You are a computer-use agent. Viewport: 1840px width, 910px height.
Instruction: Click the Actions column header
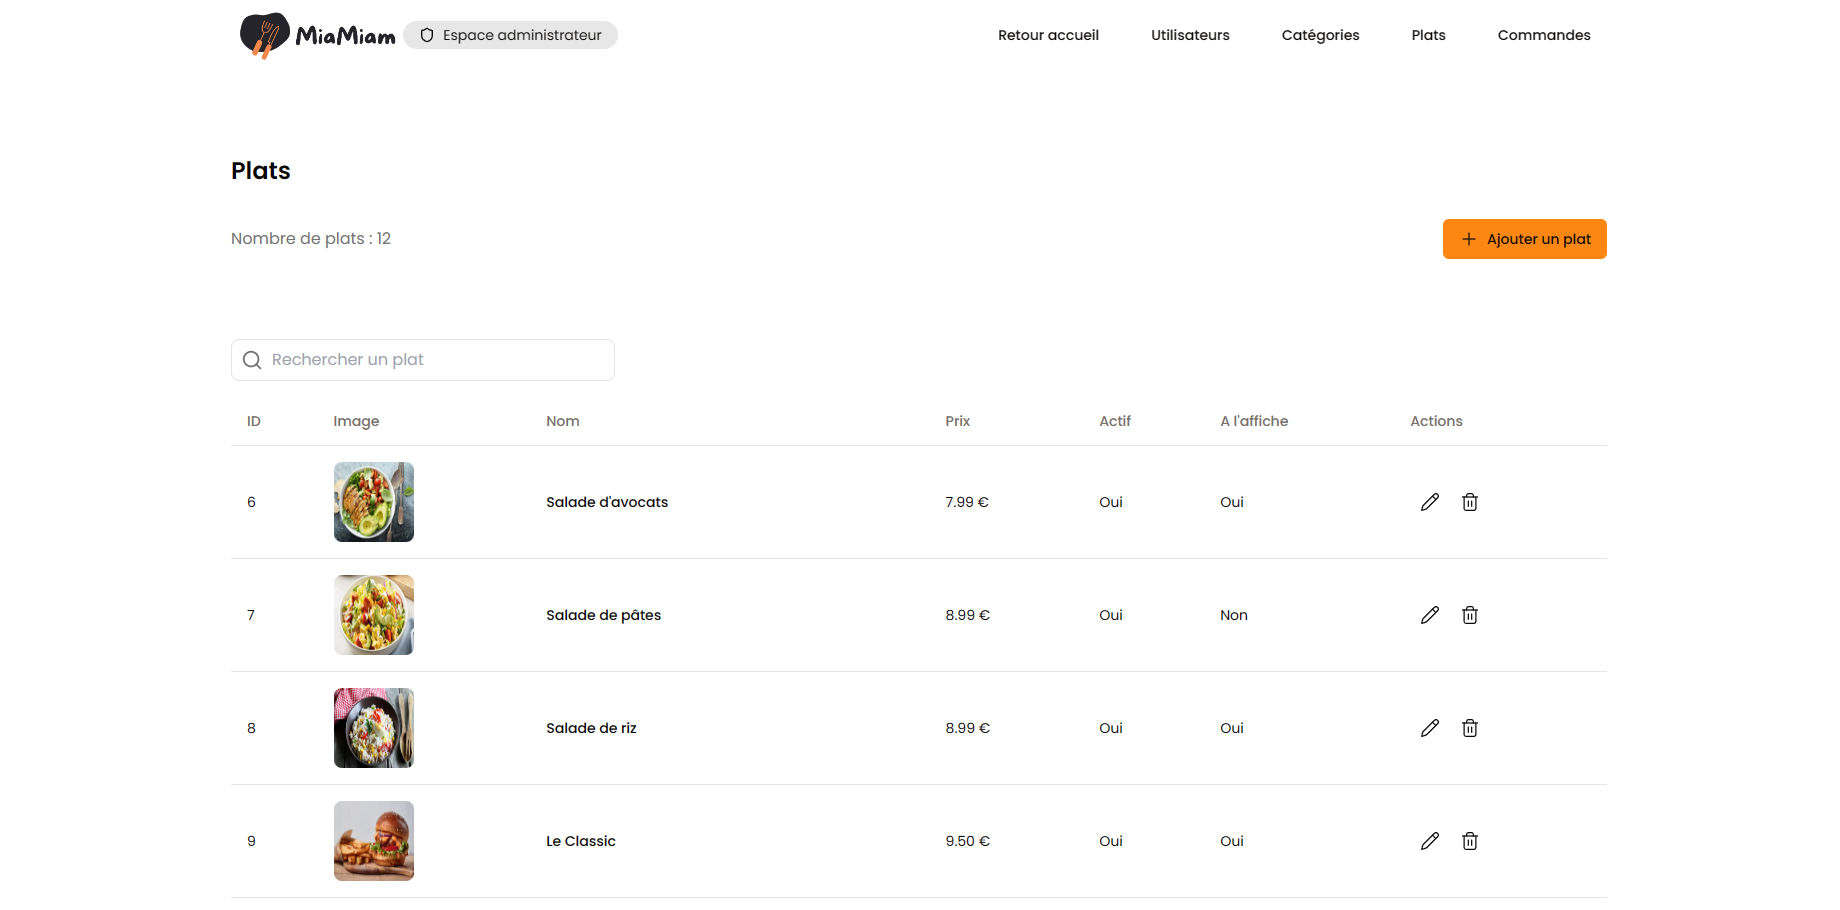[x=1436, y=421]
